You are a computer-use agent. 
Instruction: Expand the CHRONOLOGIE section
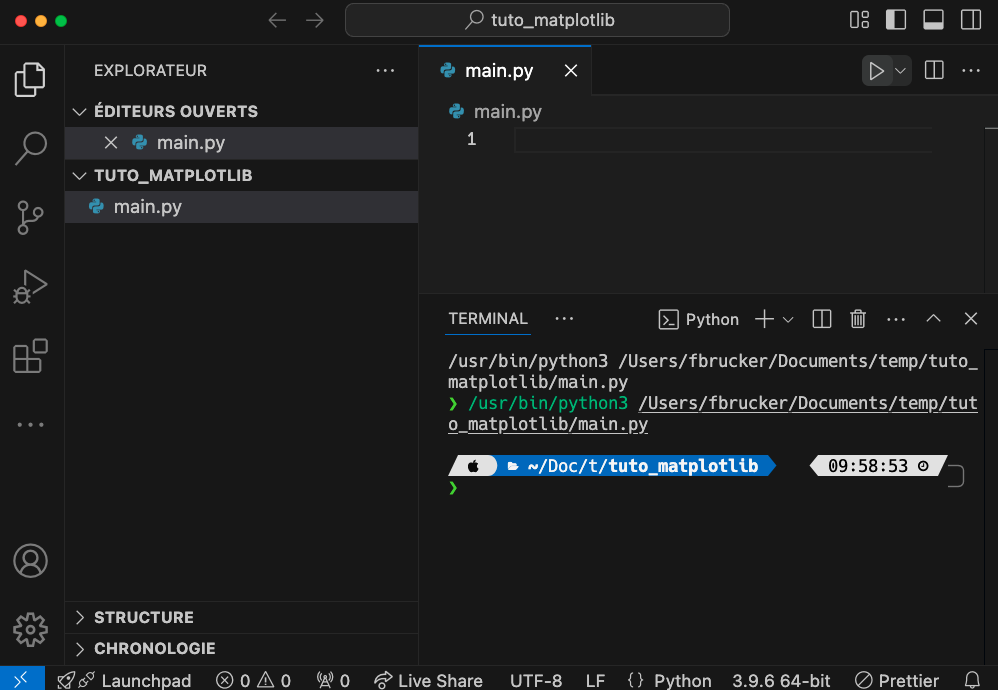coord(154,648)
